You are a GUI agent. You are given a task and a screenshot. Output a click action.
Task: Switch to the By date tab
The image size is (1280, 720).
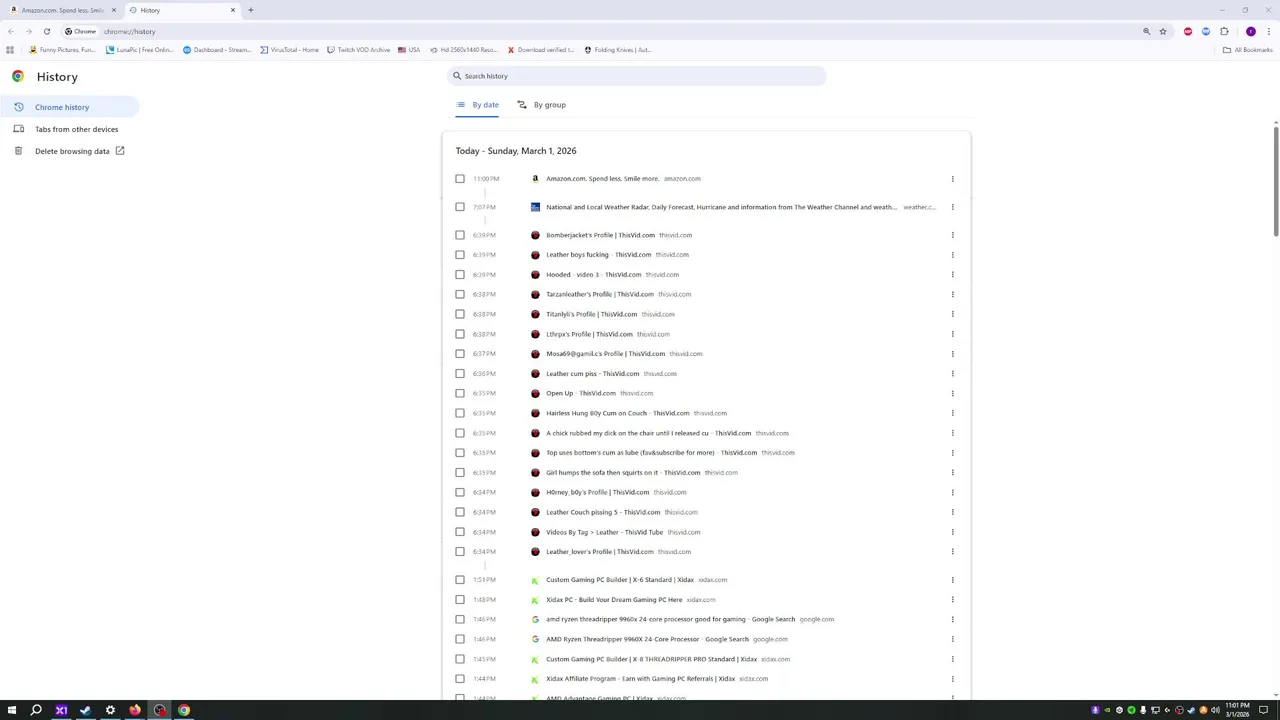pos(478,105)
